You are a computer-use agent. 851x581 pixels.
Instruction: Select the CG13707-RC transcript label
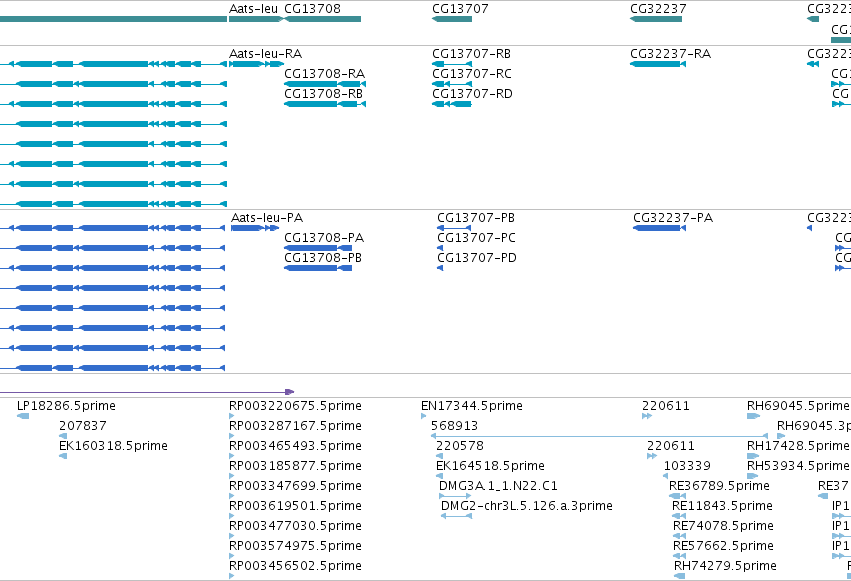point(472,74)
